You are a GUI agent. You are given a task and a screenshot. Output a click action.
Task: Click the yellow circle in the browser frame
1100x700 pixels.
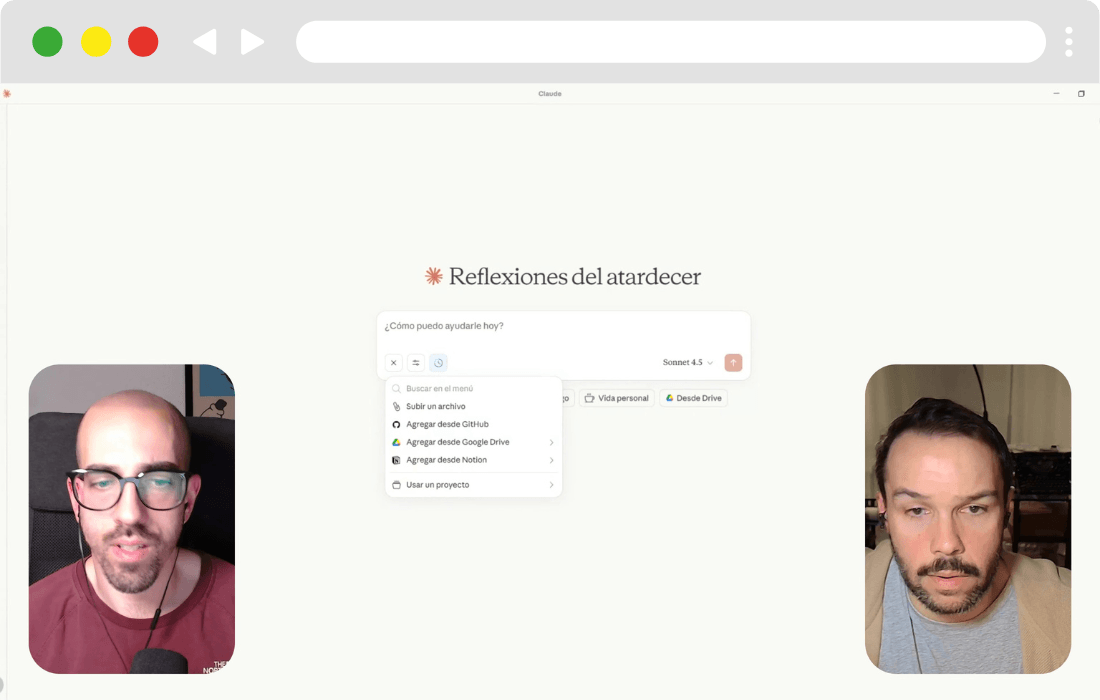[96, 41]
